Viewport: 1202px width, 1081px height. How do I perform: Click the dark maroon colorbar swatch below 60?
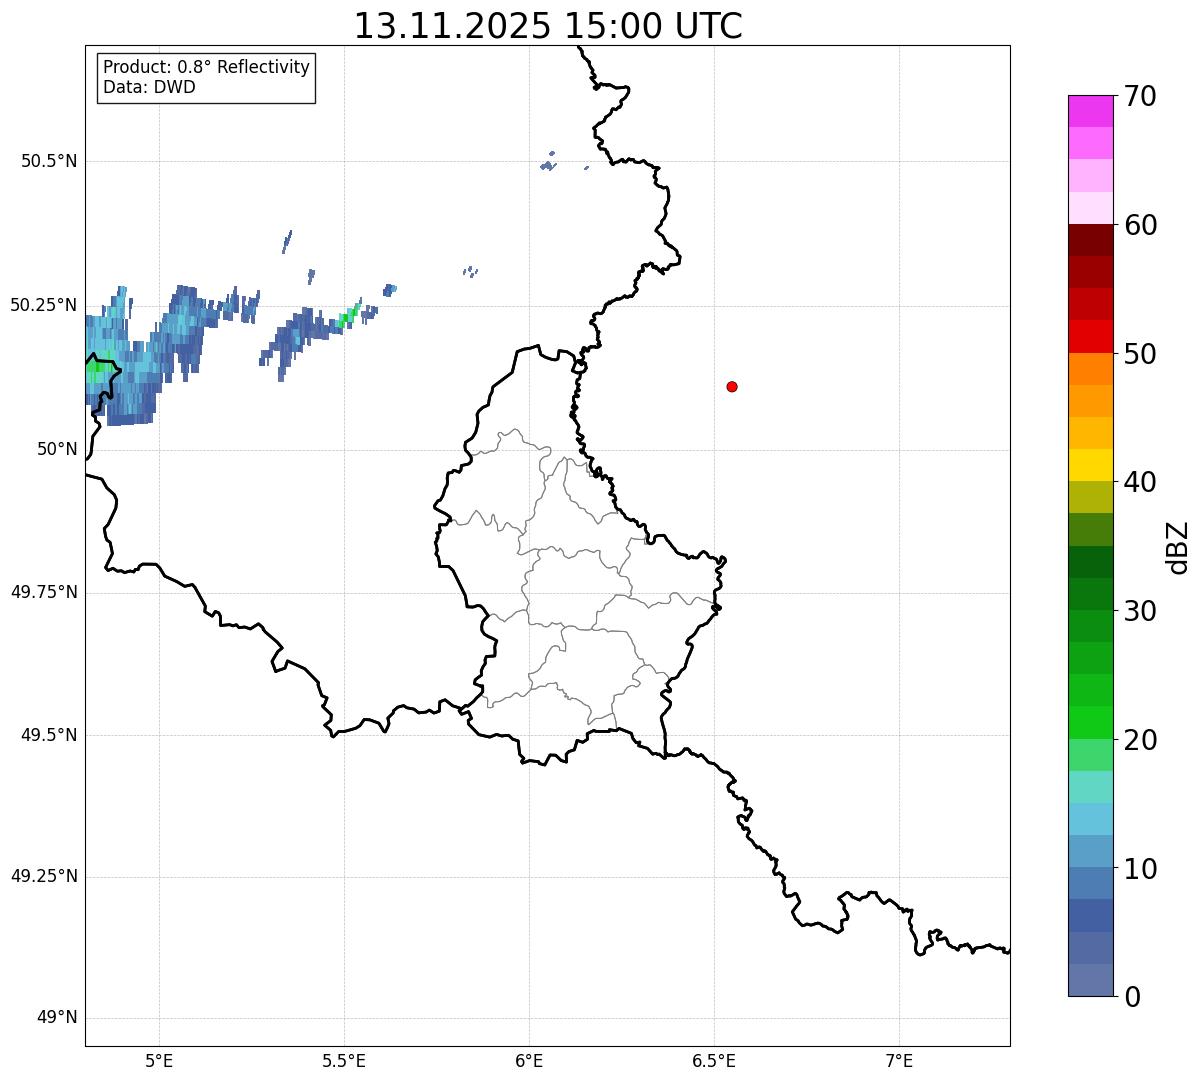(x=1090, y=240)
